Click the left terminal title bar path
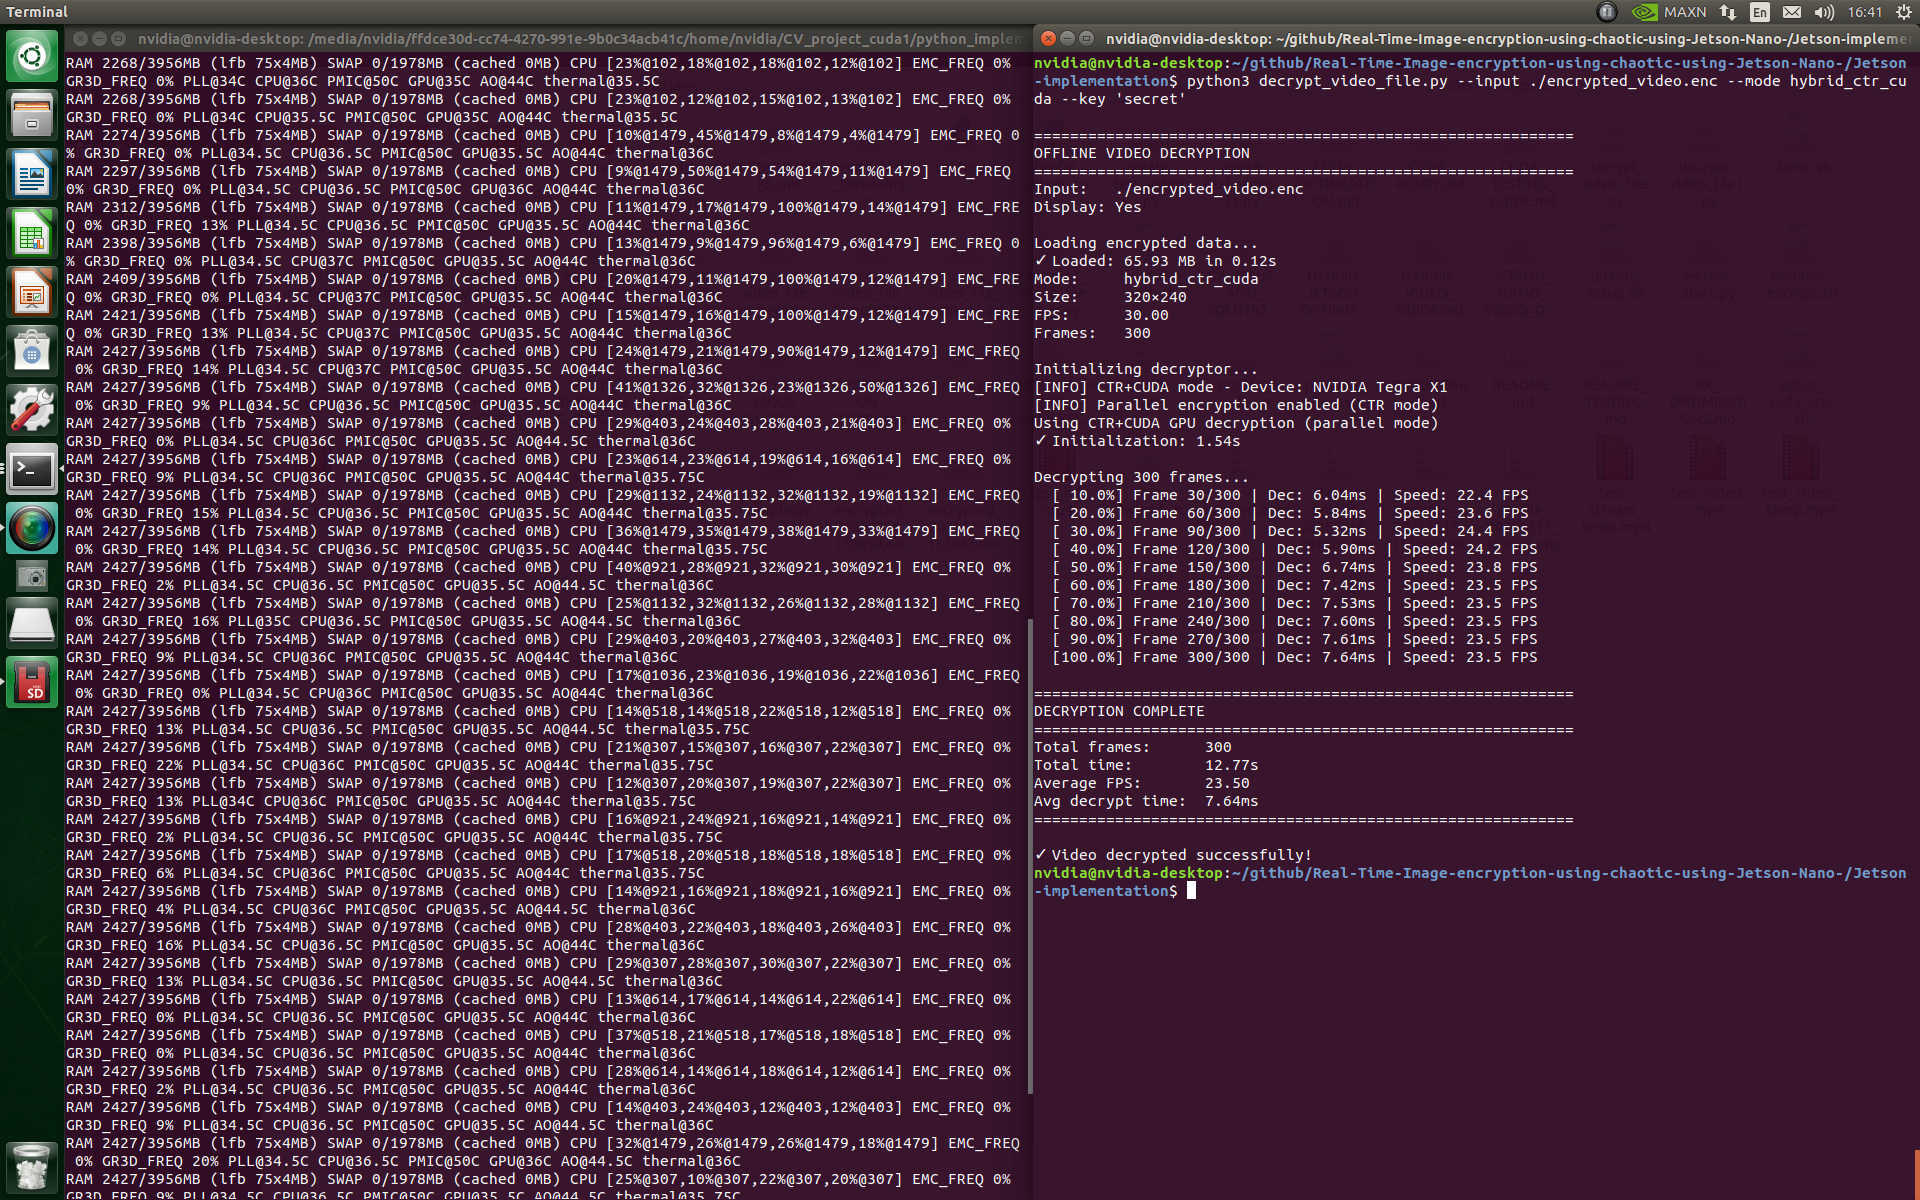The height and width of the screenshot is (1200, 1920). (x=578, y=38)
